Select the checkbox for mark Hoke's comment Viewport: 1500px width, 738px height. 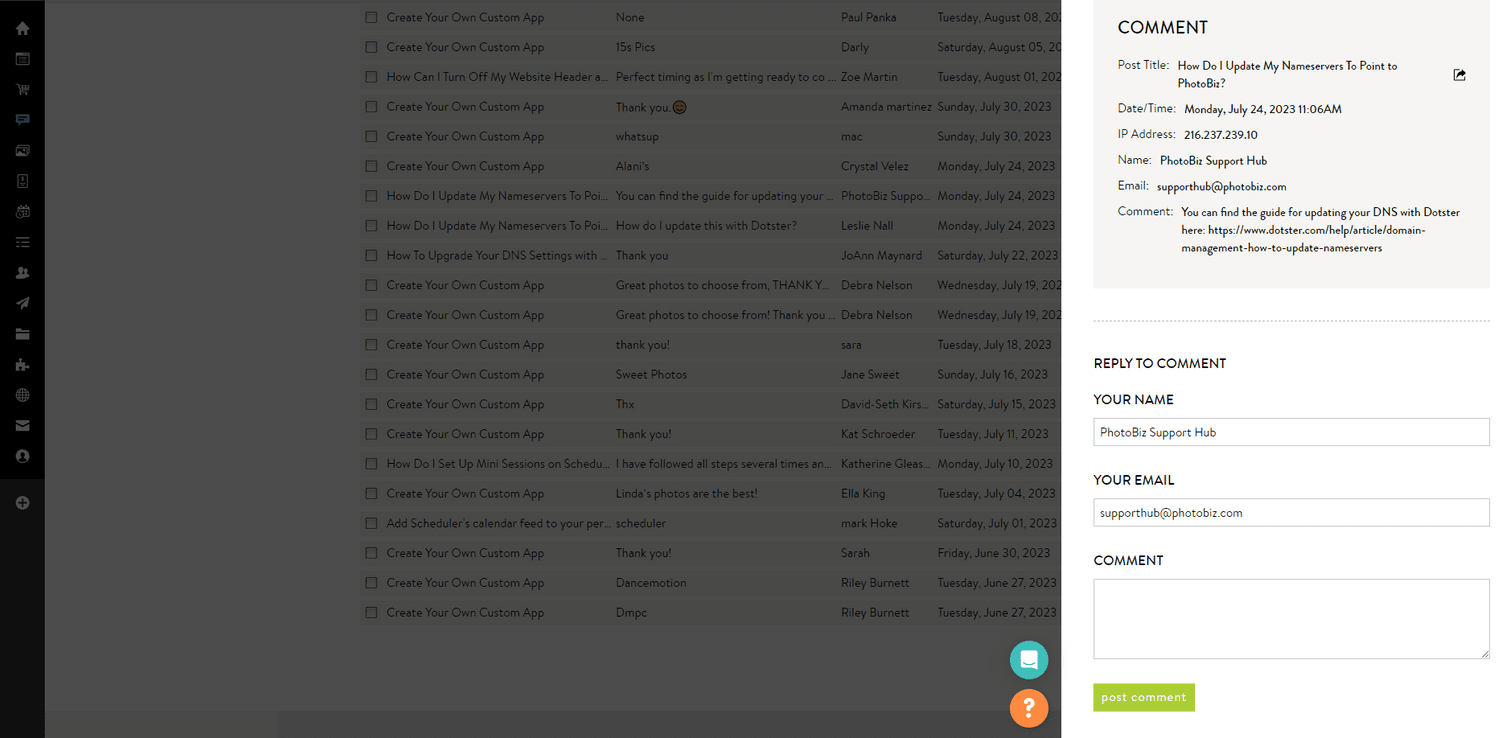372,523
